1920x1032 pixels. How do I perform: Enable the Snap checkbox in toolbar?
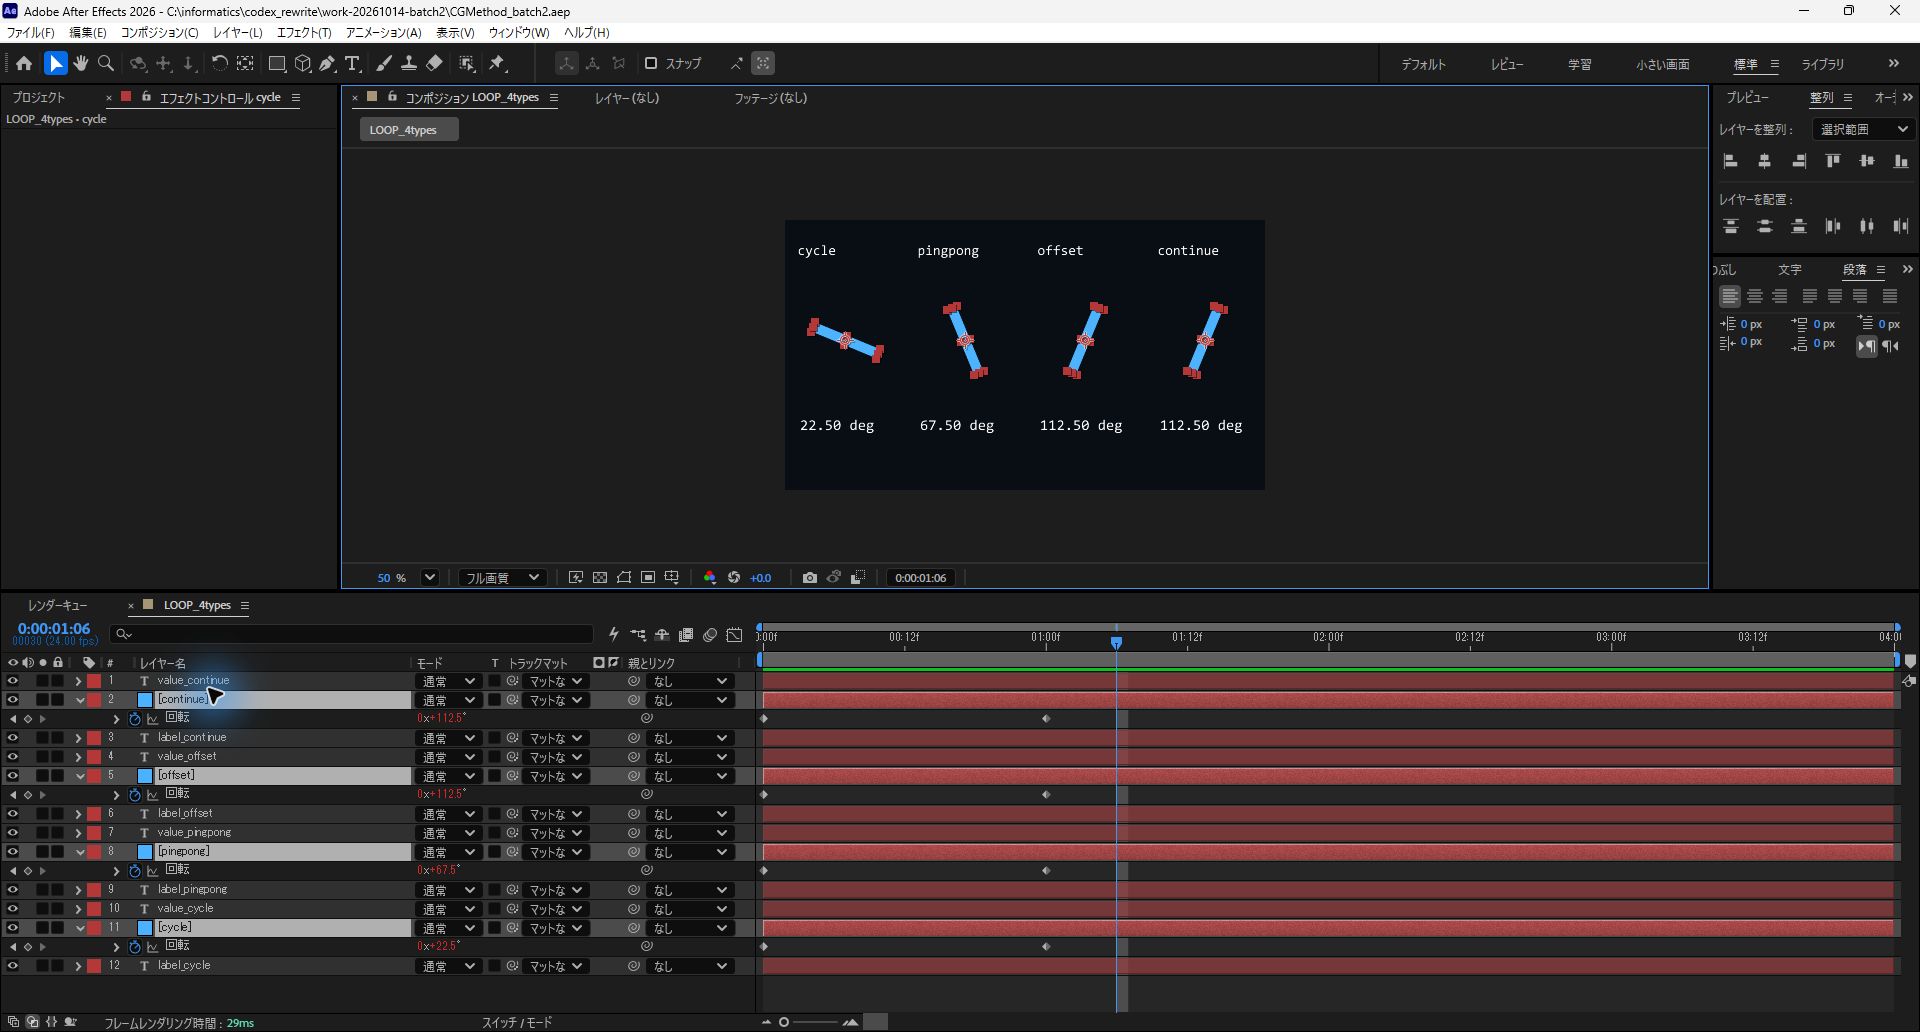[651, 63]
